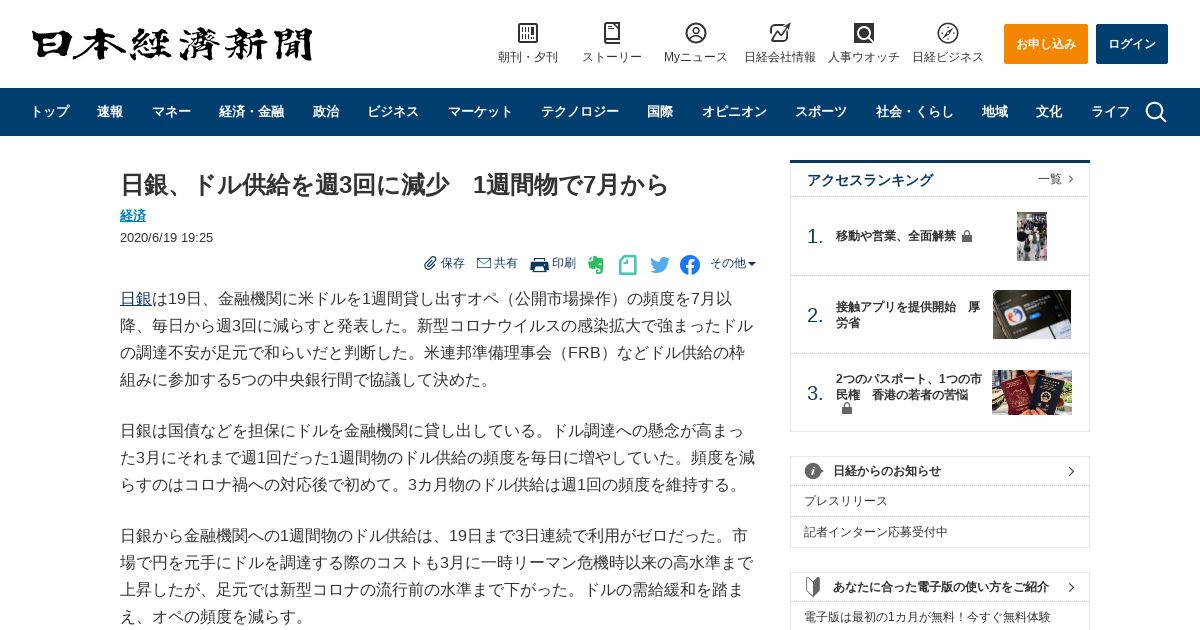This screenshot has width=1200, height=630.
Task: Click the search magnifier in navigation bar
Action: [x=1156, y=112]
